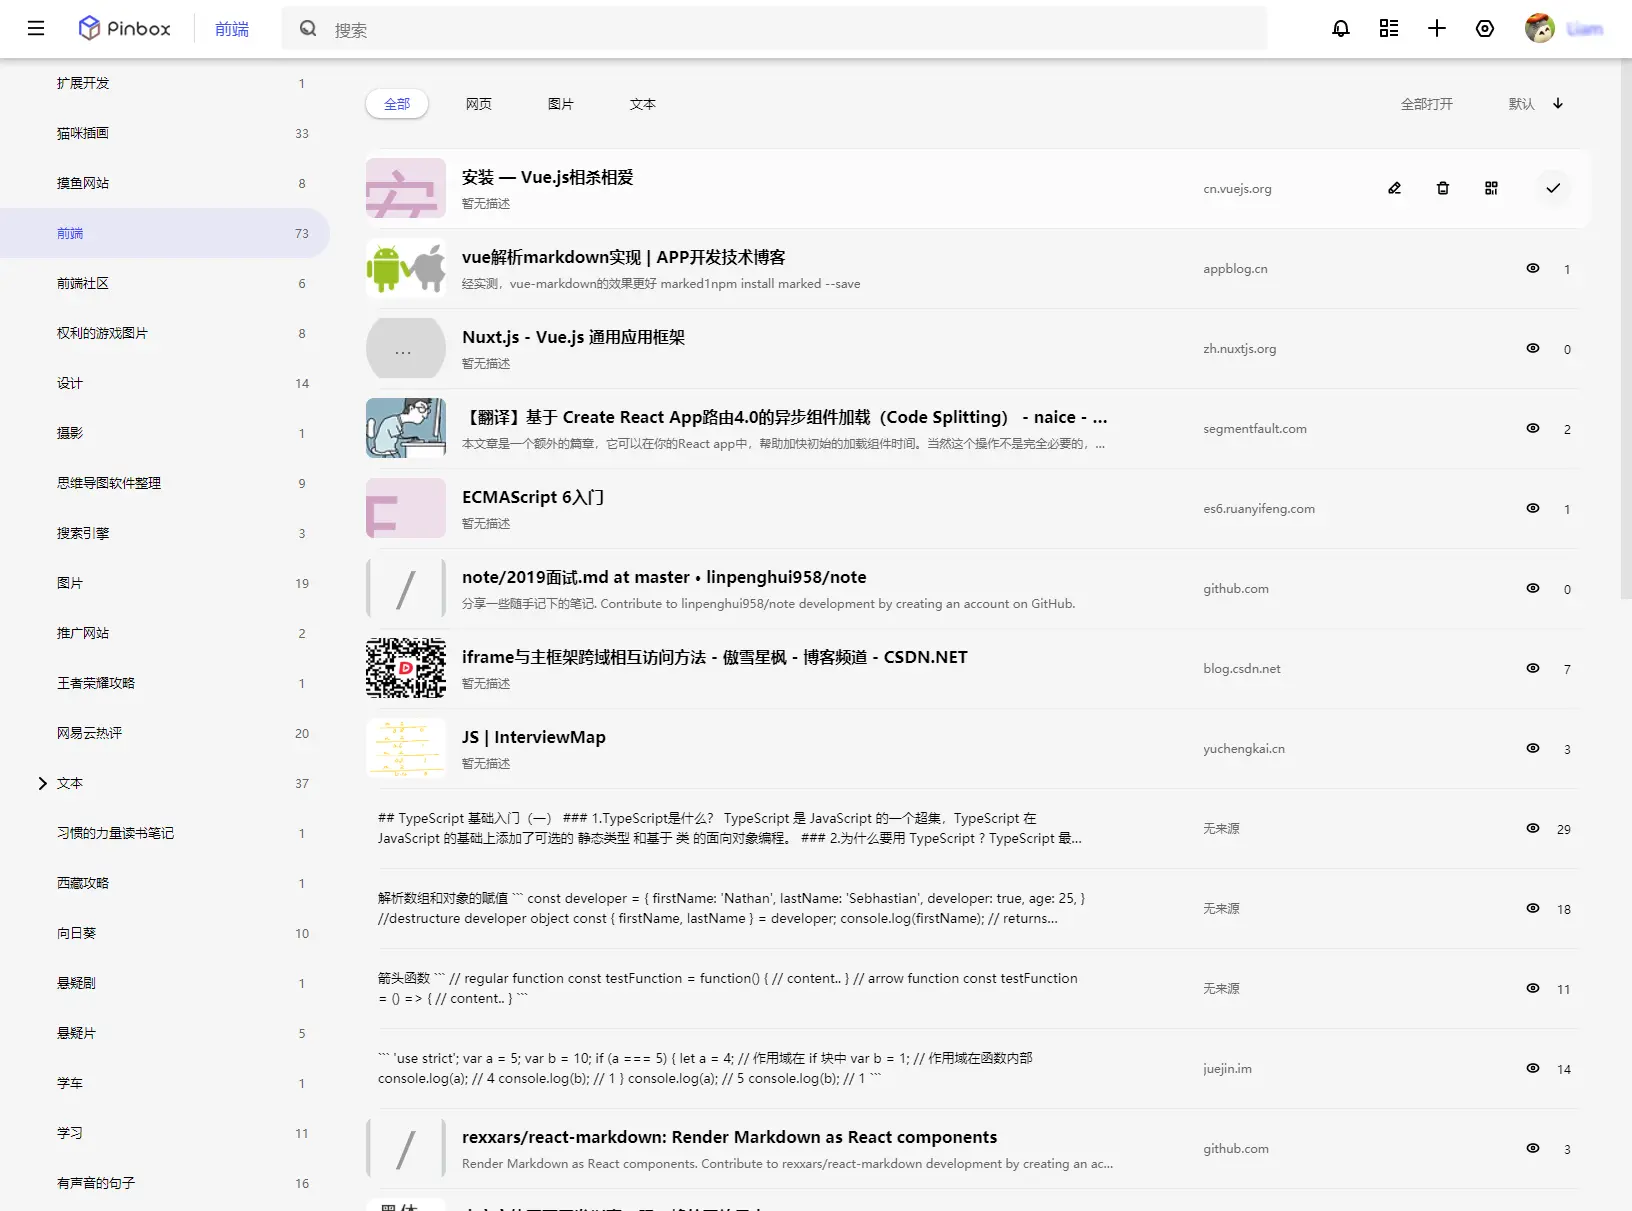The image size is (1632, 1211).
Task: Open vue解析markdown实现 bookmark
Action: [x=624, y=257]
